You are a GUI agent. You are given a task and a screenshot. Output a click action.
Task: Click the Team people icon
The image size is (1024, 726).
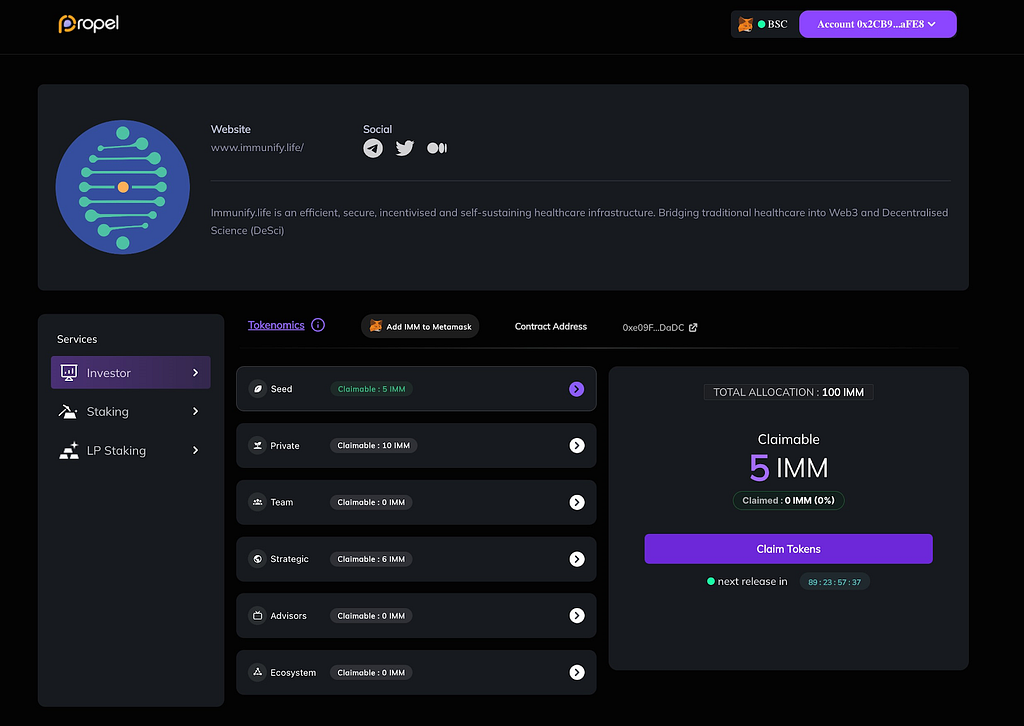pos(257,502)
